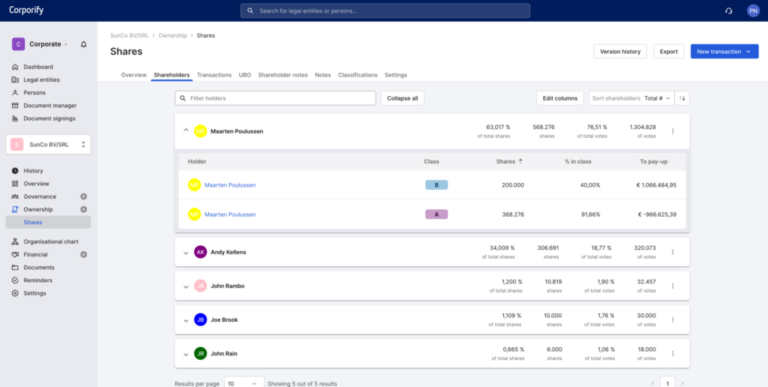Image resolution: width=768 pixels, height=387 pixels.
Task: Select the Shareholders tab
Action: coord(171,75)
